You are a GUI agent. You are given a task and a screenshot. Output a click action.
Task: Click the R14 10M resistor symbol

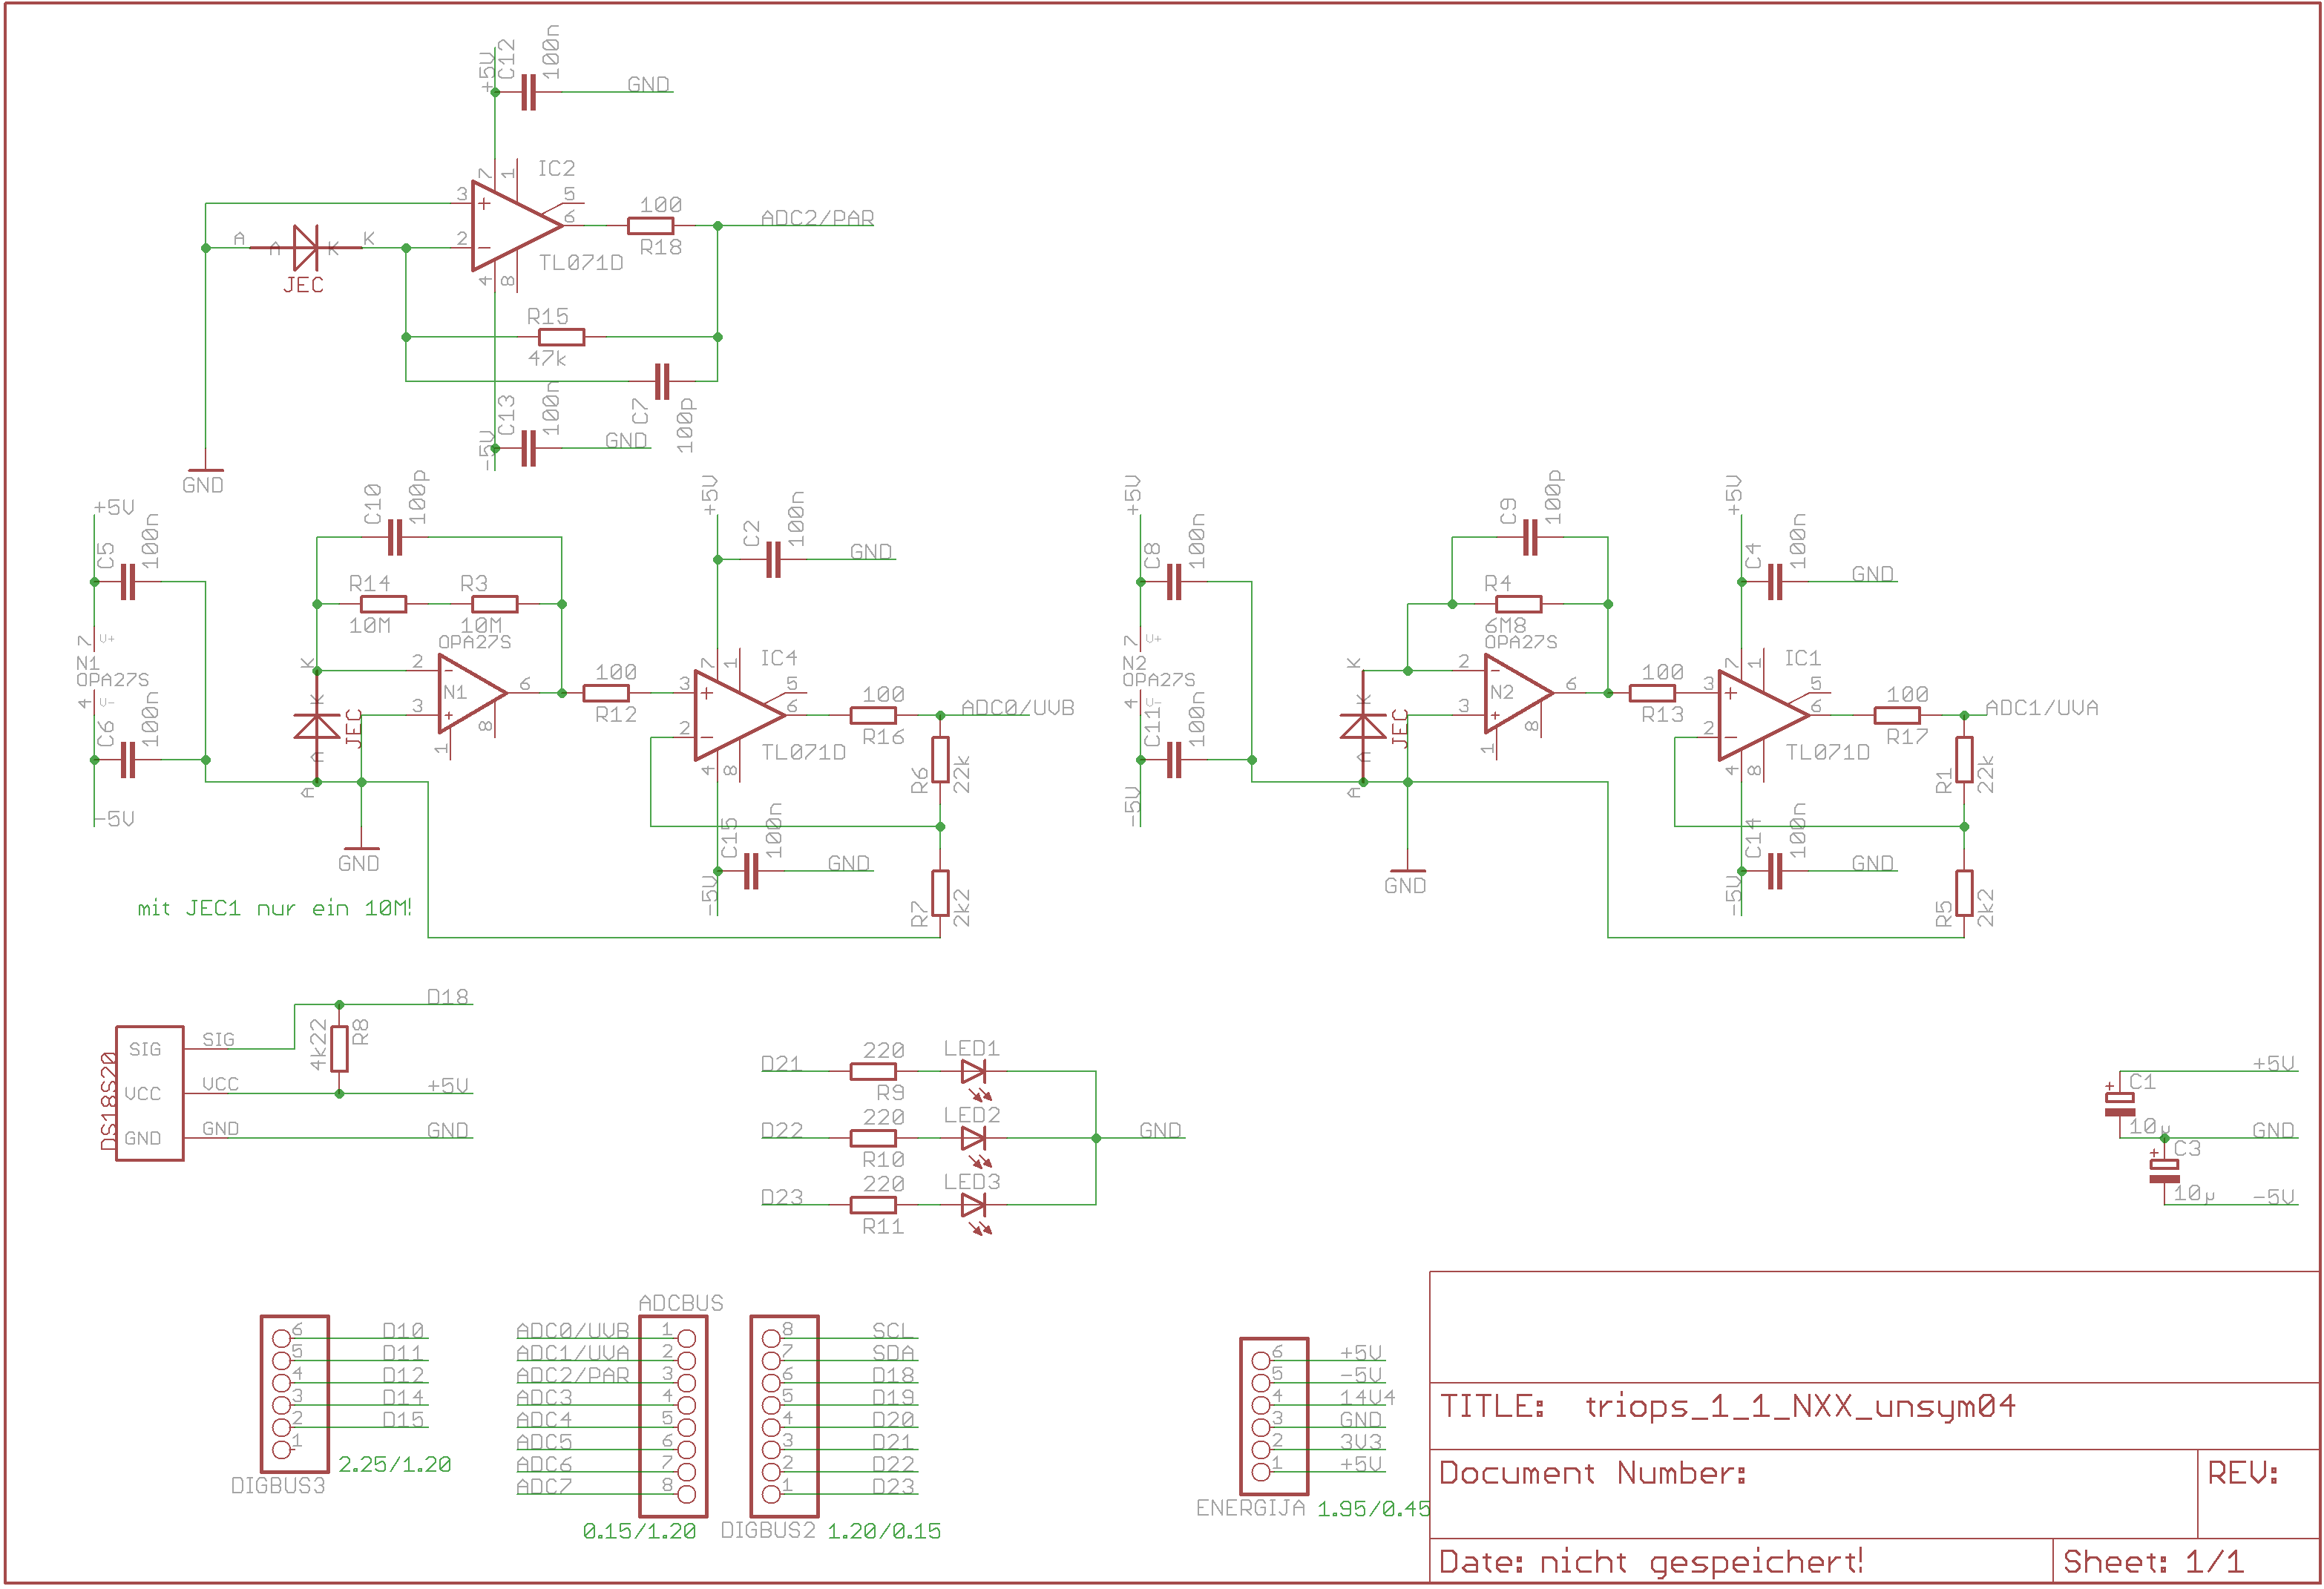(383, 604)
